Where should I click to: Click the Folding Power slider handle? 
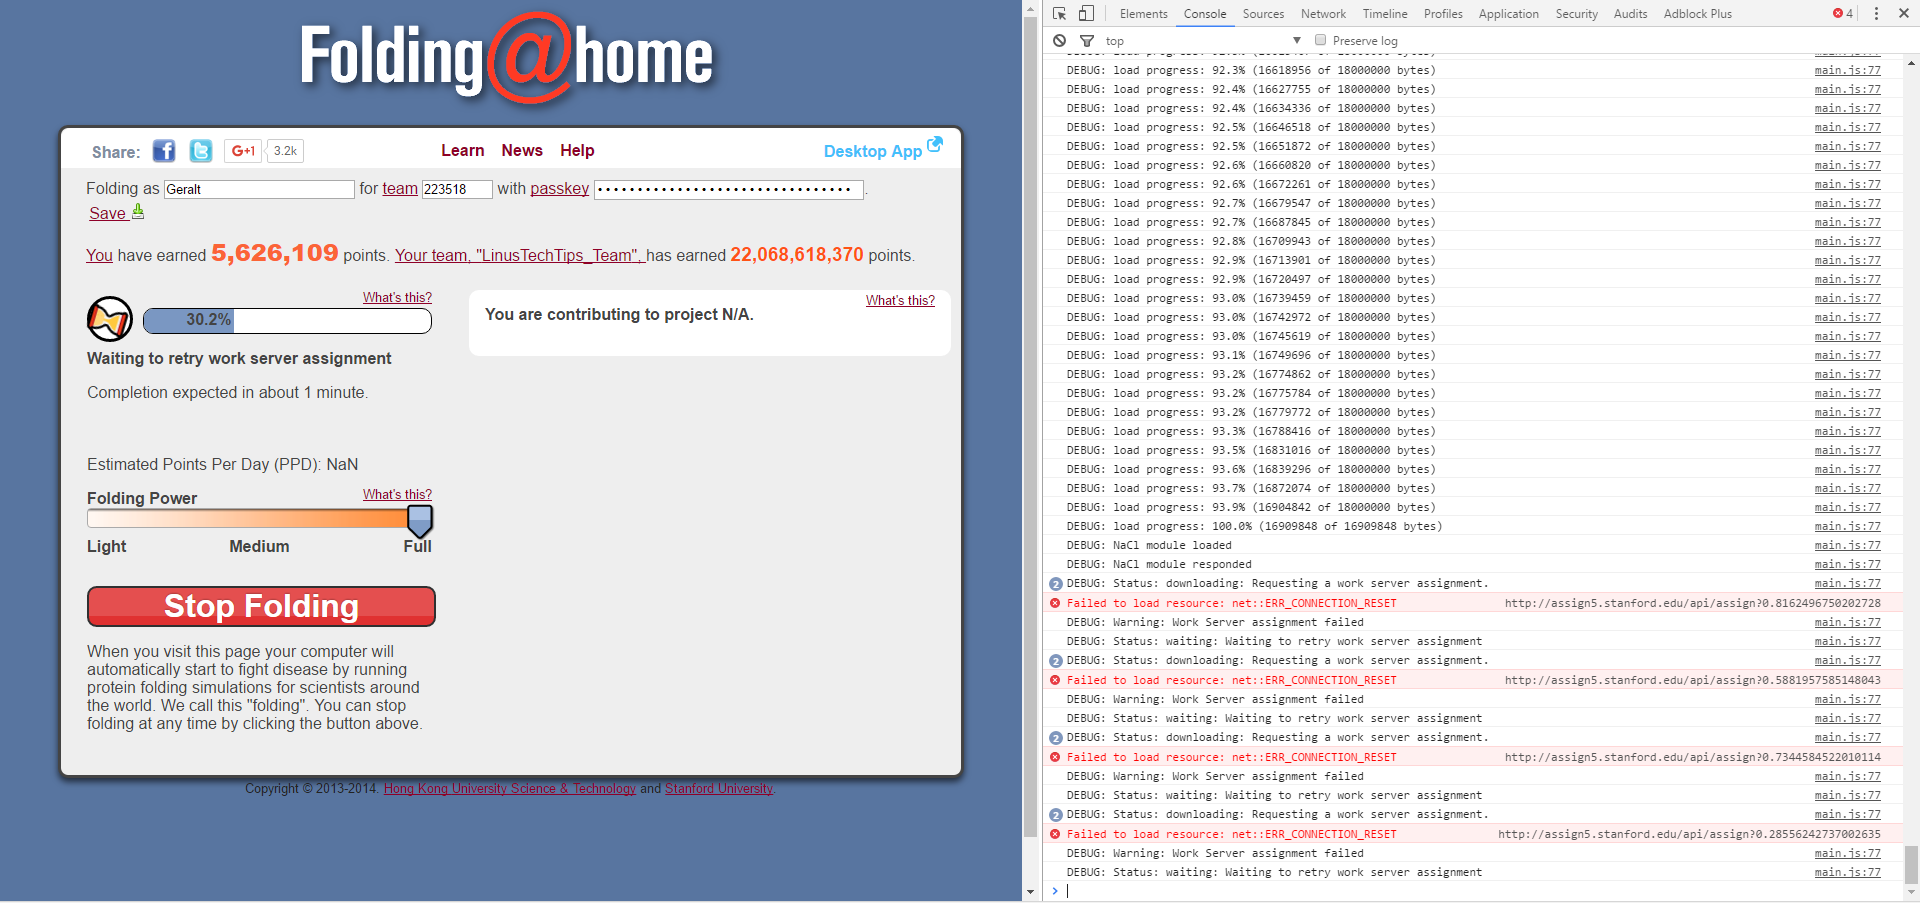click(x=420, y=521)
